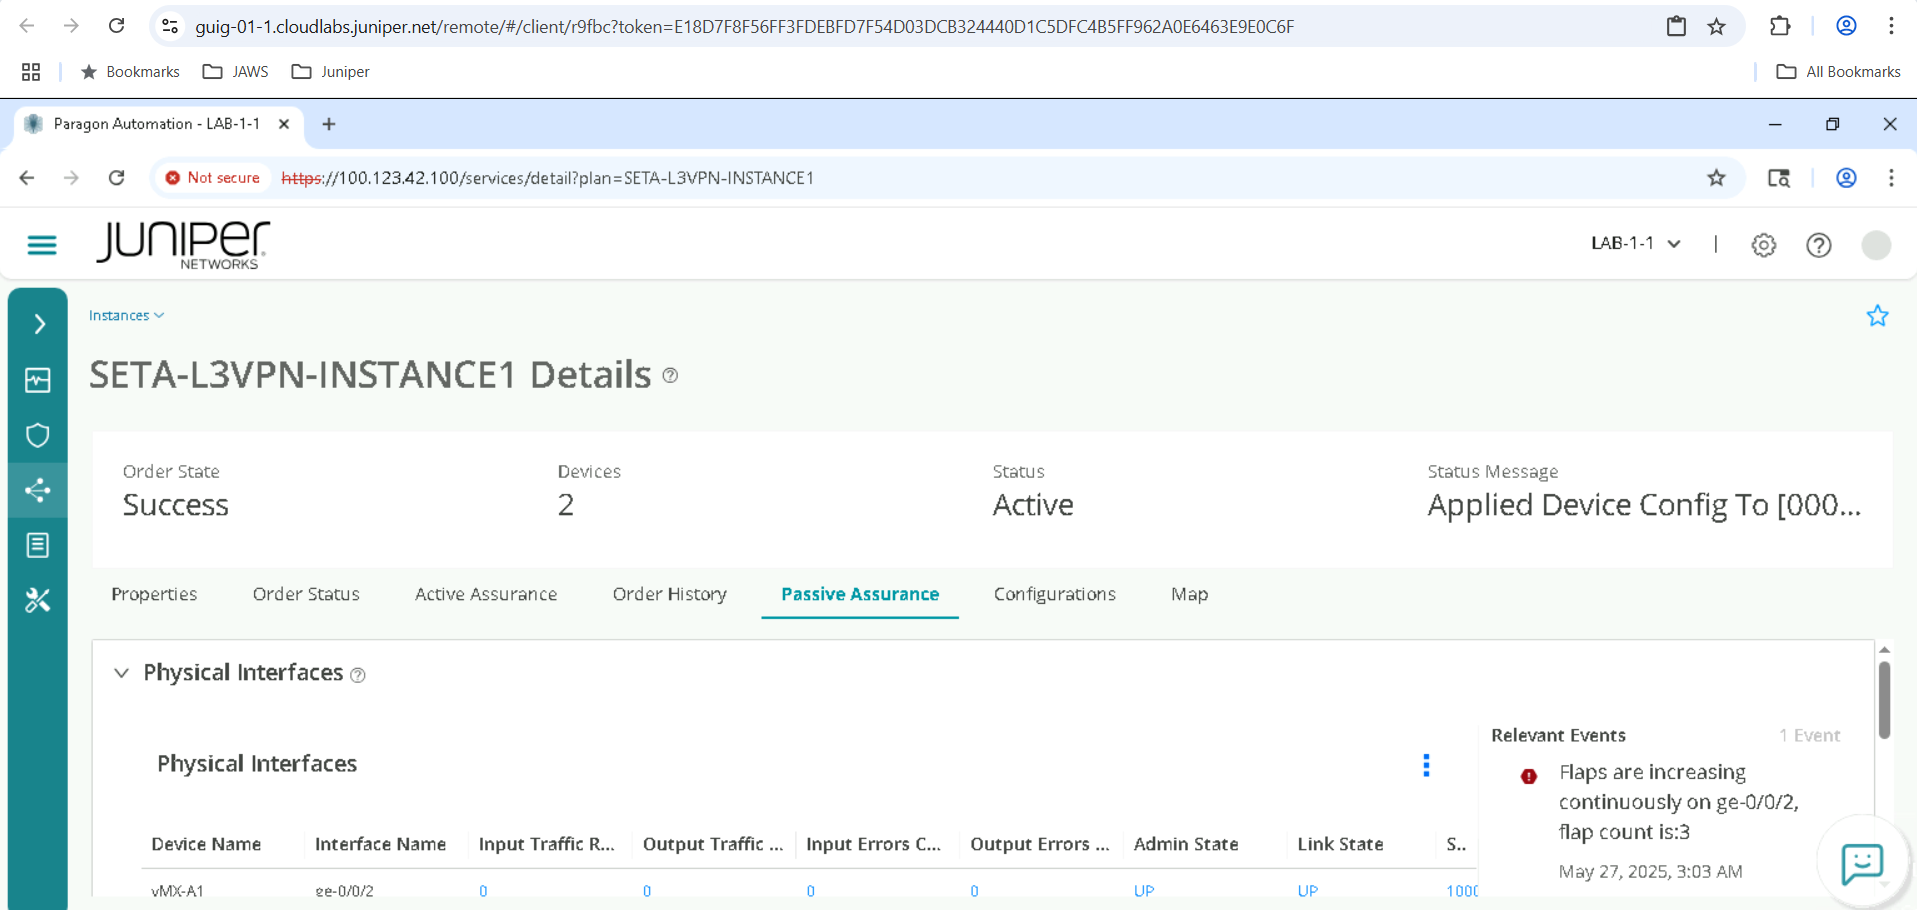Click the vertical scrollbar in assurance panel
This screenshot has width=1917, height=910.
click(x=1884, y=700)
